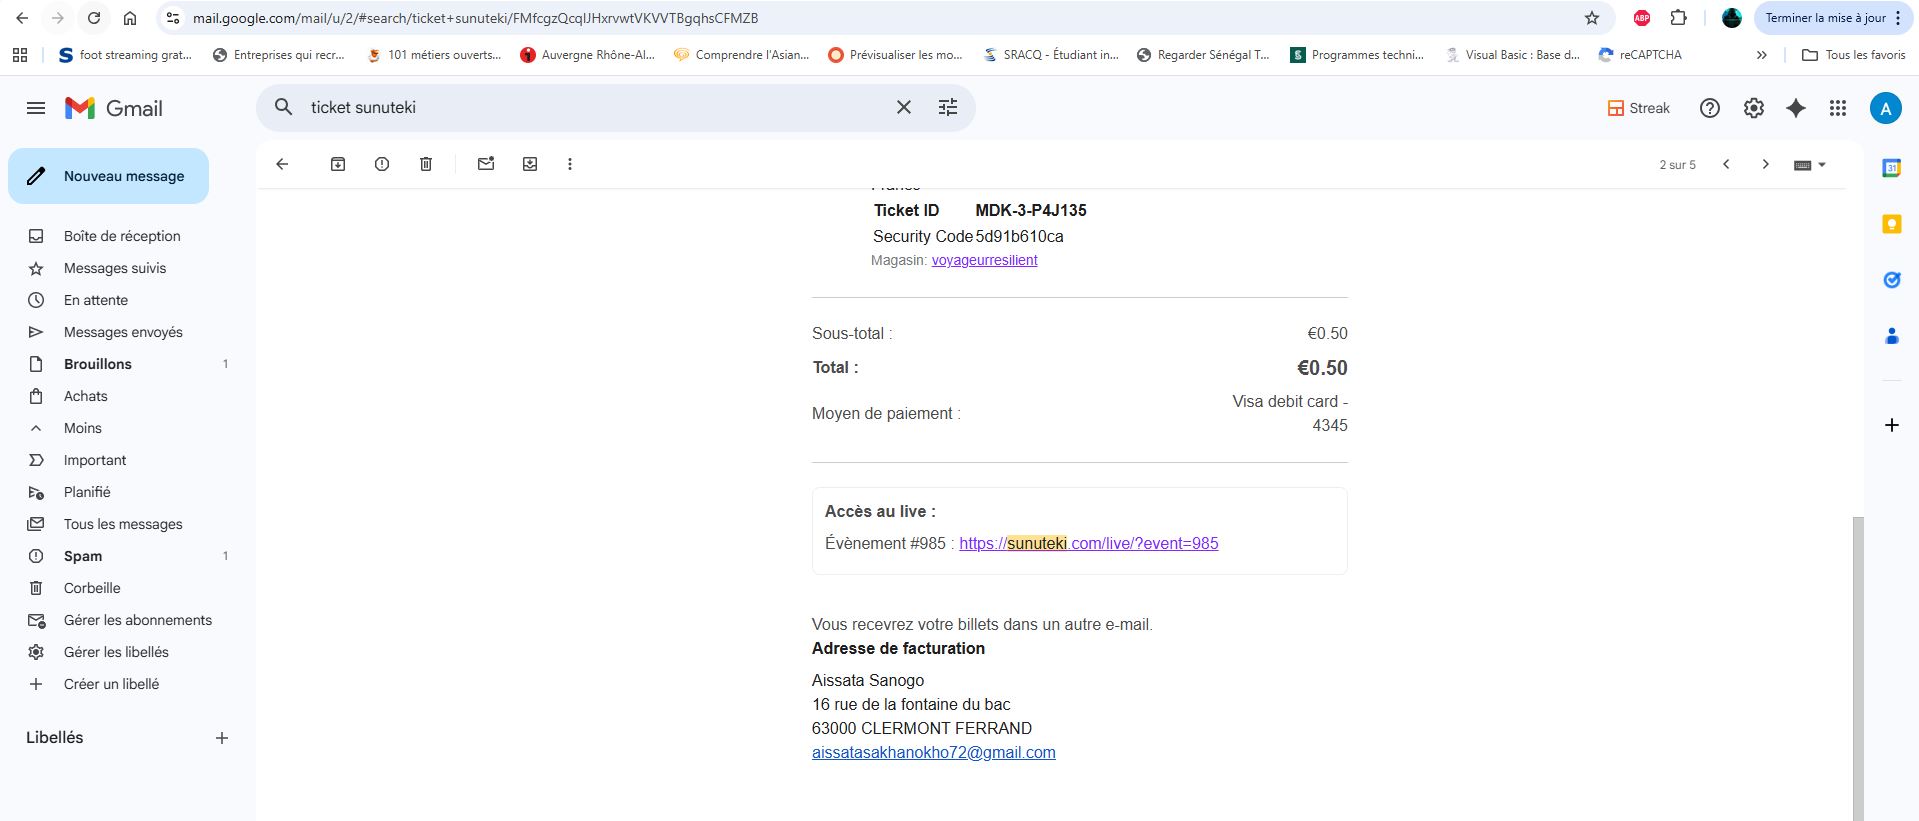
Task: Open the Gemini sparkle assistant
Action: (1796, 108)
